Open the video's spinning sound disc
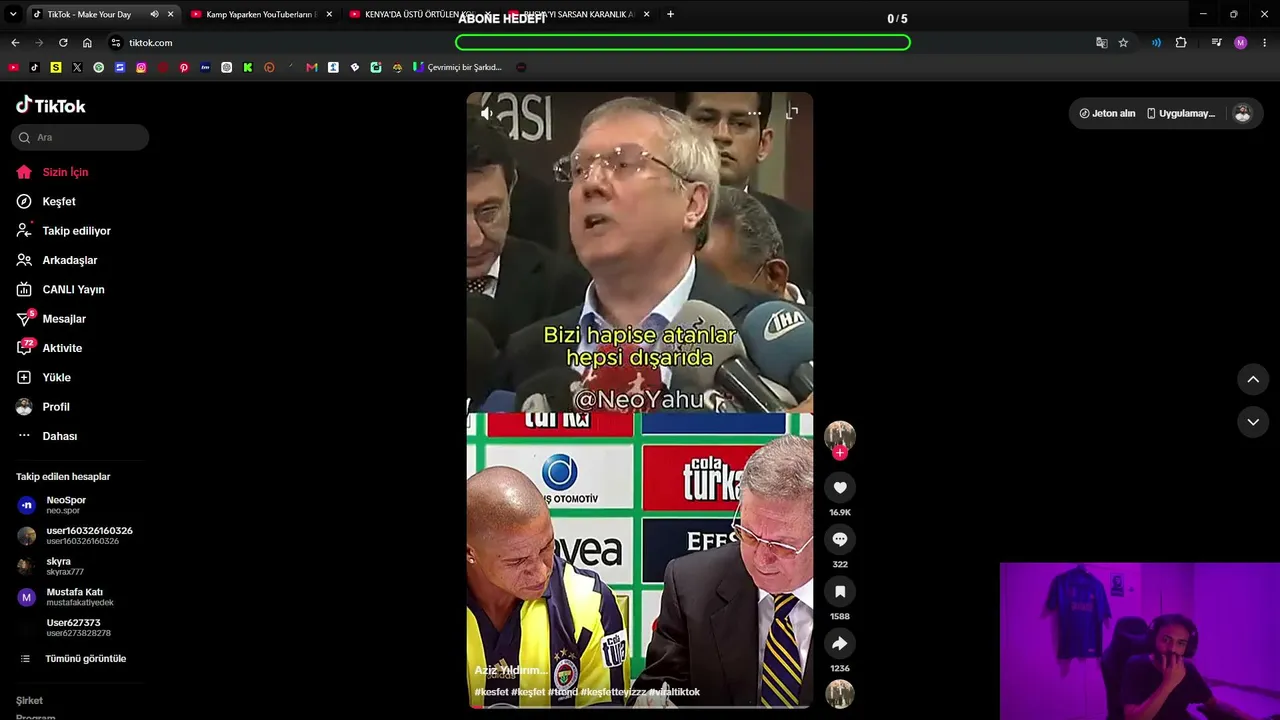 click(840, 694)
